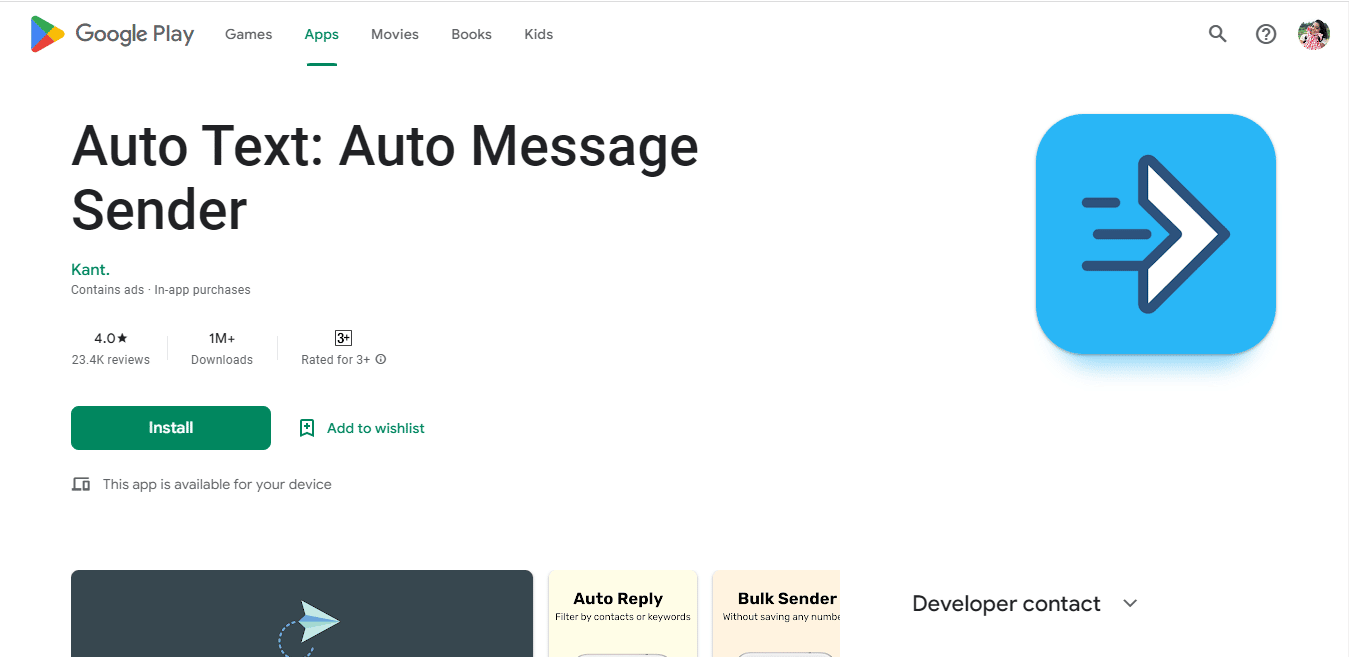Search Google Play with the magnifier icon
Screen dimensions: 1349x657
1217,34
